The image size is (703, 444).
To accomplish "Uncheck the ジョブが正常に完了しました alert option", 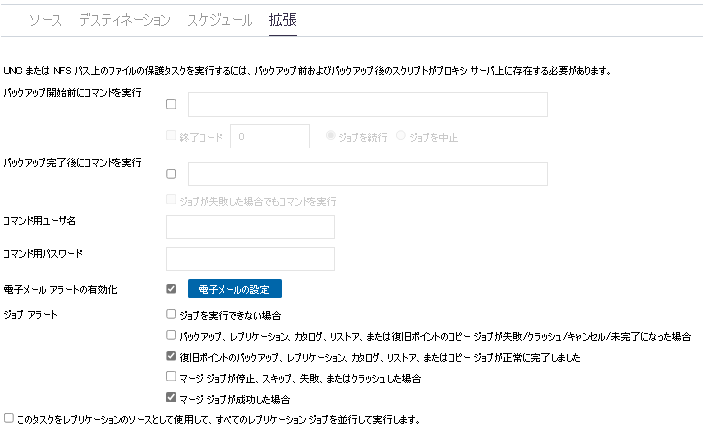I will 171,356.
